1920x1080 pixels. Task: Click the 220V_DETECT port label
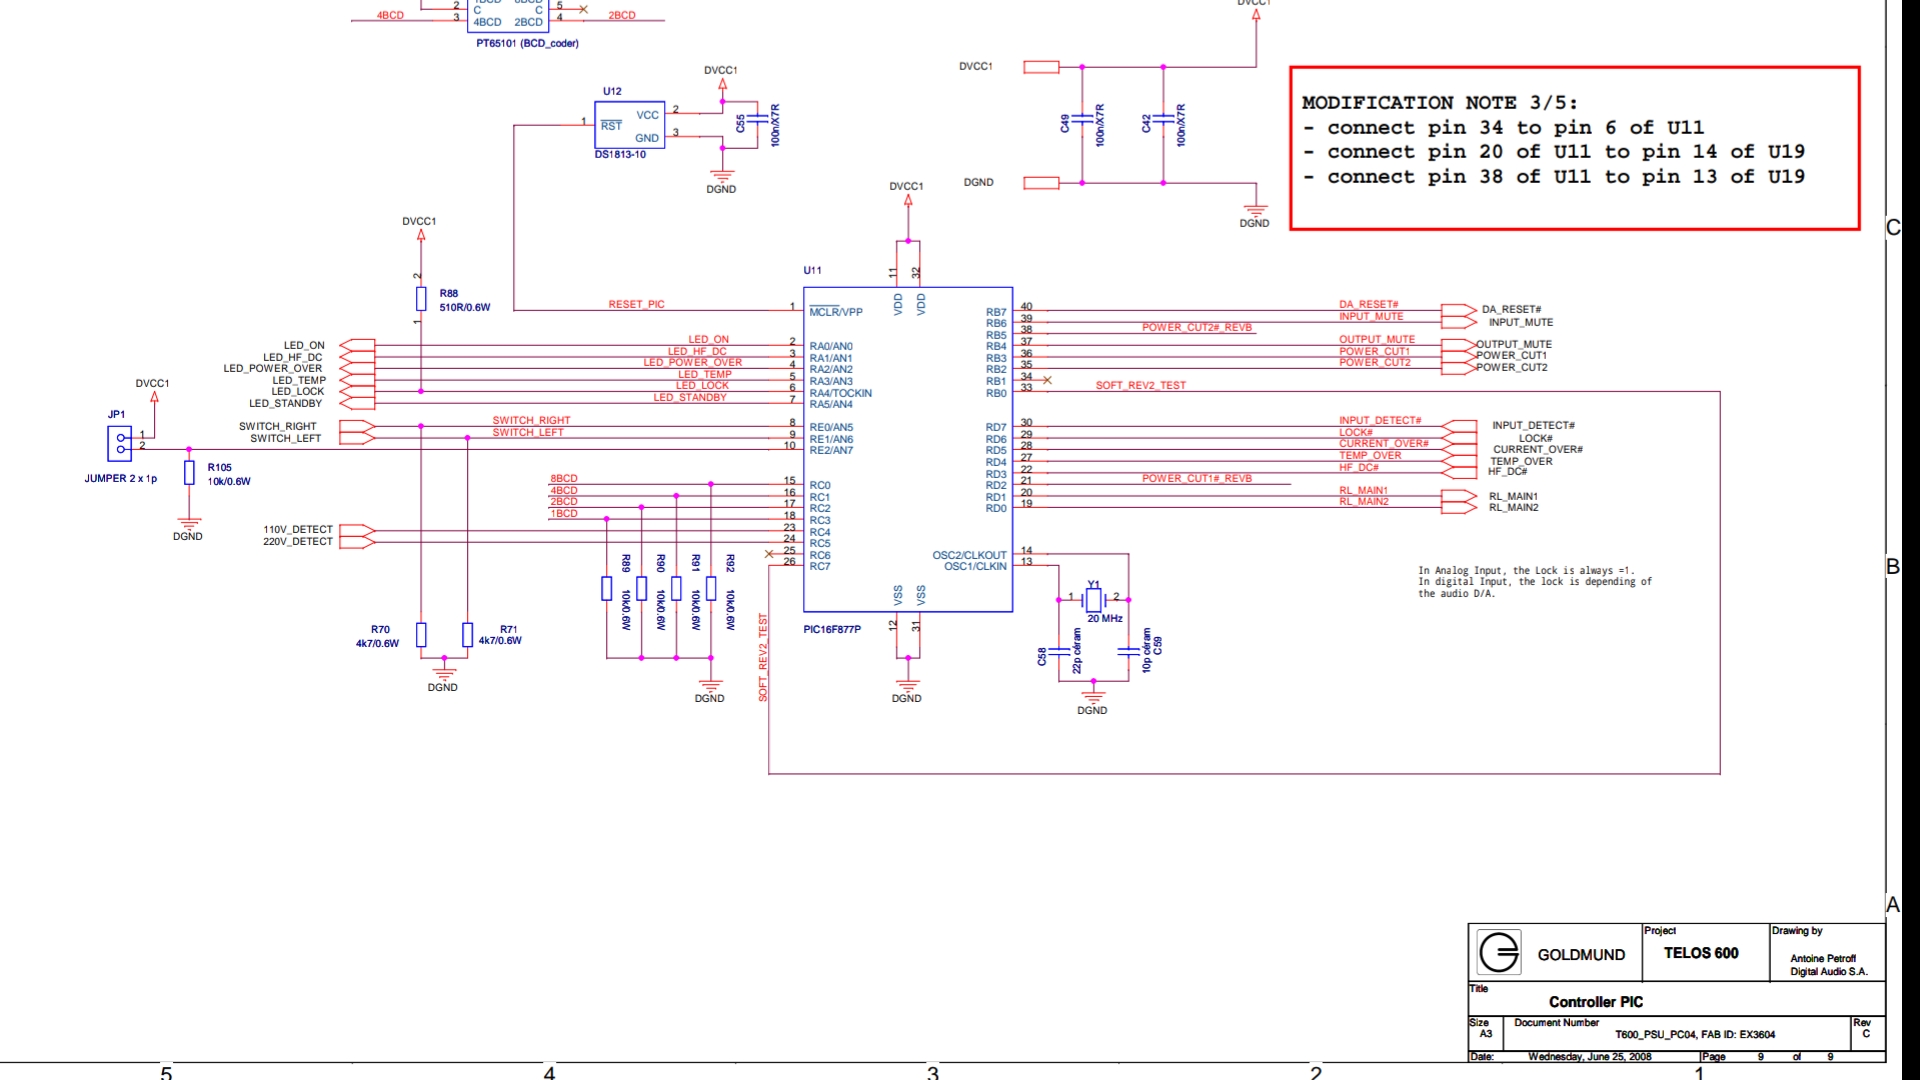(298, 542)
